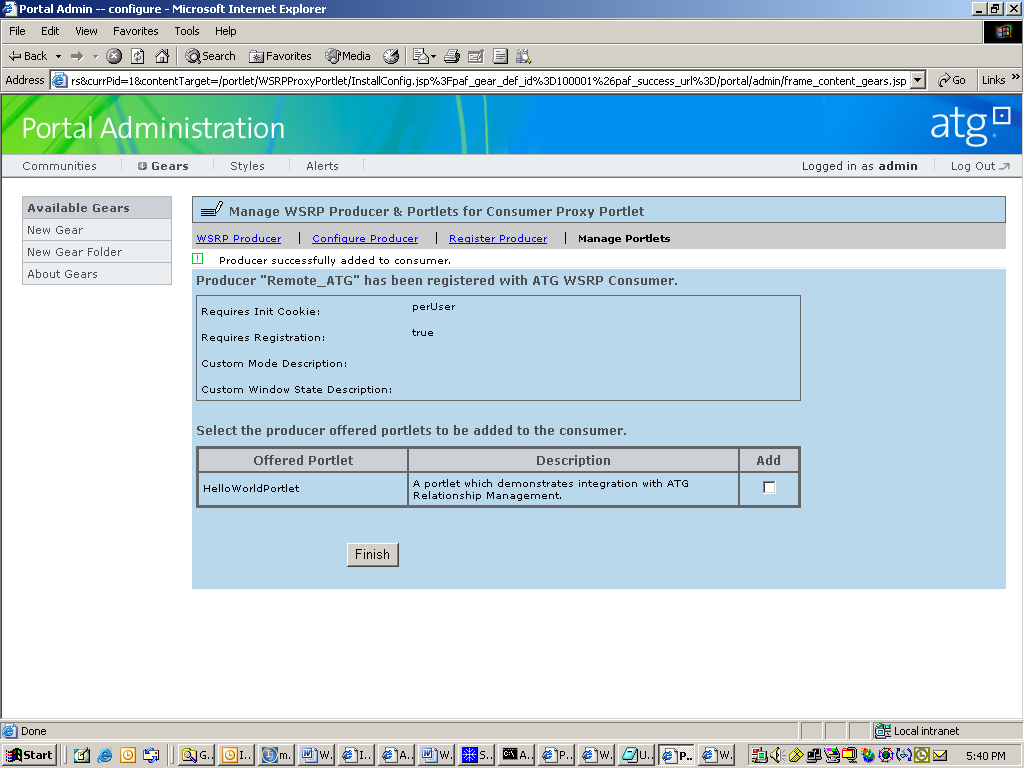Click the show desktop quick launch icon
The image size is (1024, 768).
[x=152, y=755]
